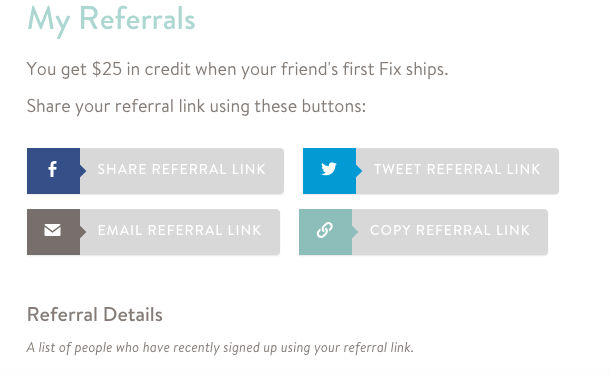This screenshot has height=375, width=610.
Task: Click the $25 credit amount text
Action: [107, 69]
